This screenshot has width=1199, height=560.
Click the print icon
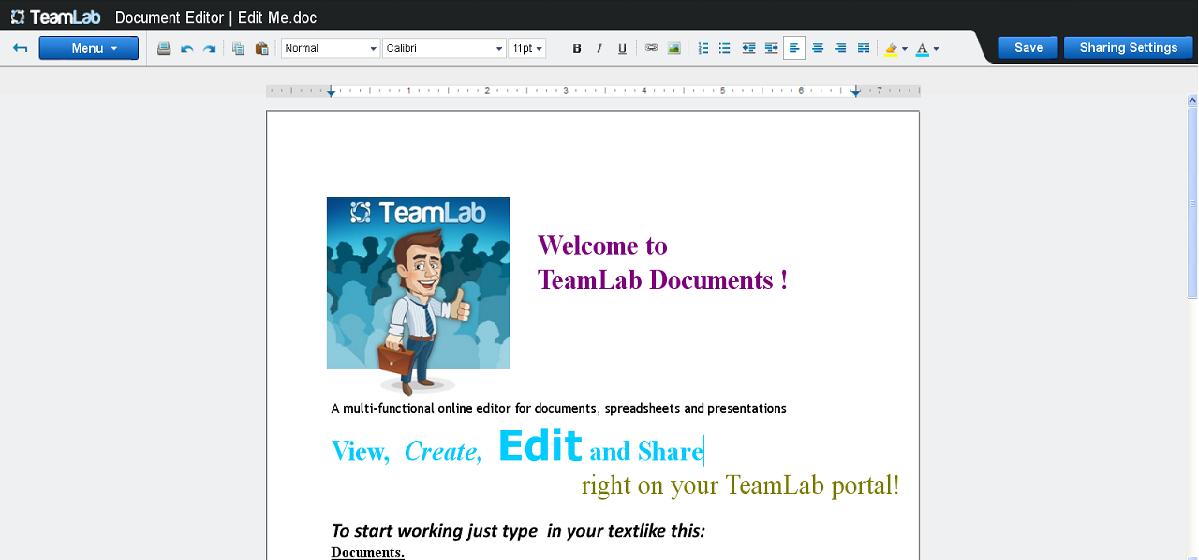pyautogui.click(x=164, y=48)
